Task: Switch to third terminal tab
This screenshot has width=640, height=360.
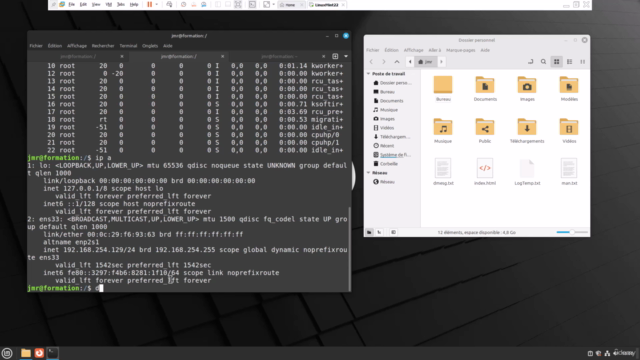Action: point(279,56)
